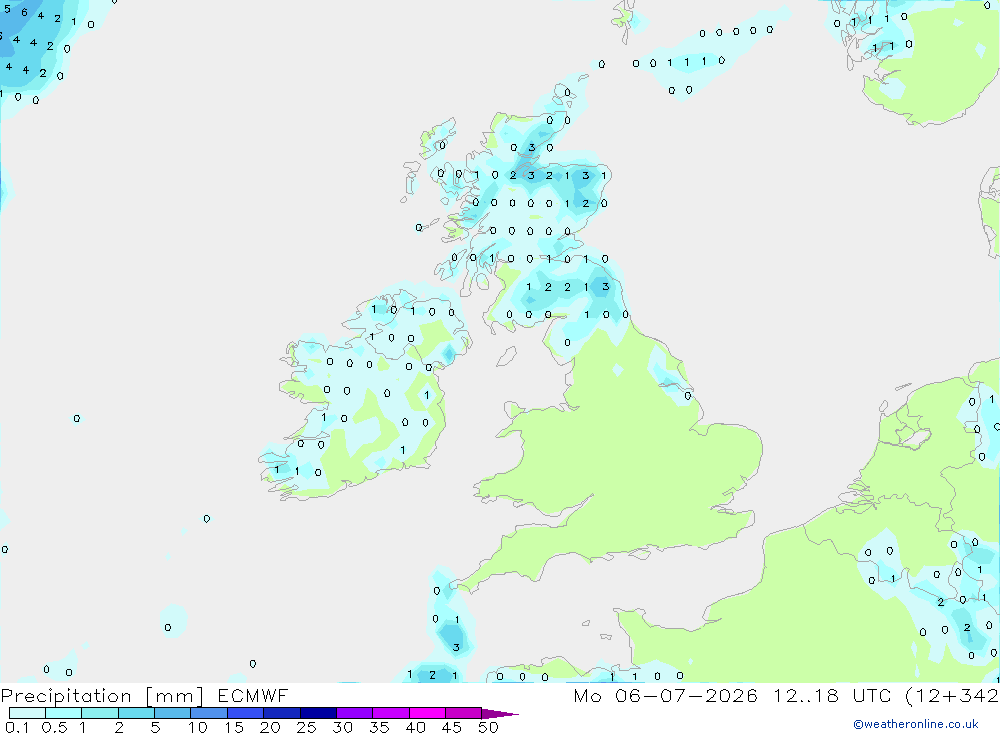The image size is (1000, 733).
Task: Click the '0.5' legend scale label
Action: pos(54,727)
